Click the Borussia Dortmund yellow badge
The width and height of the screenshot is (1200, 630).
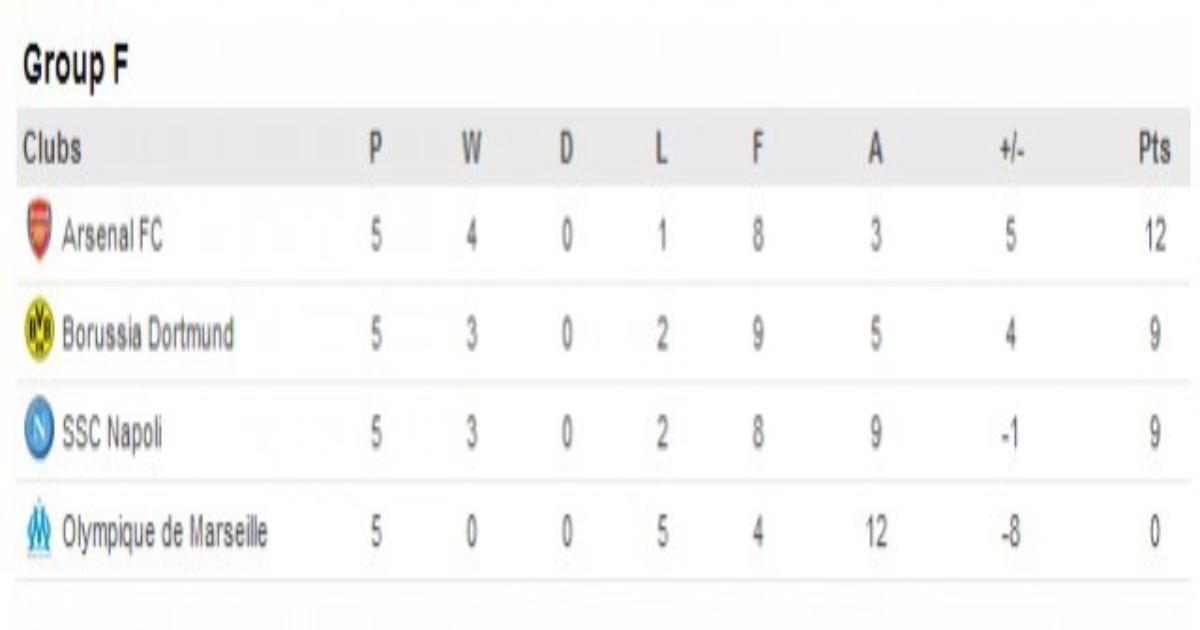pos(39,329)
